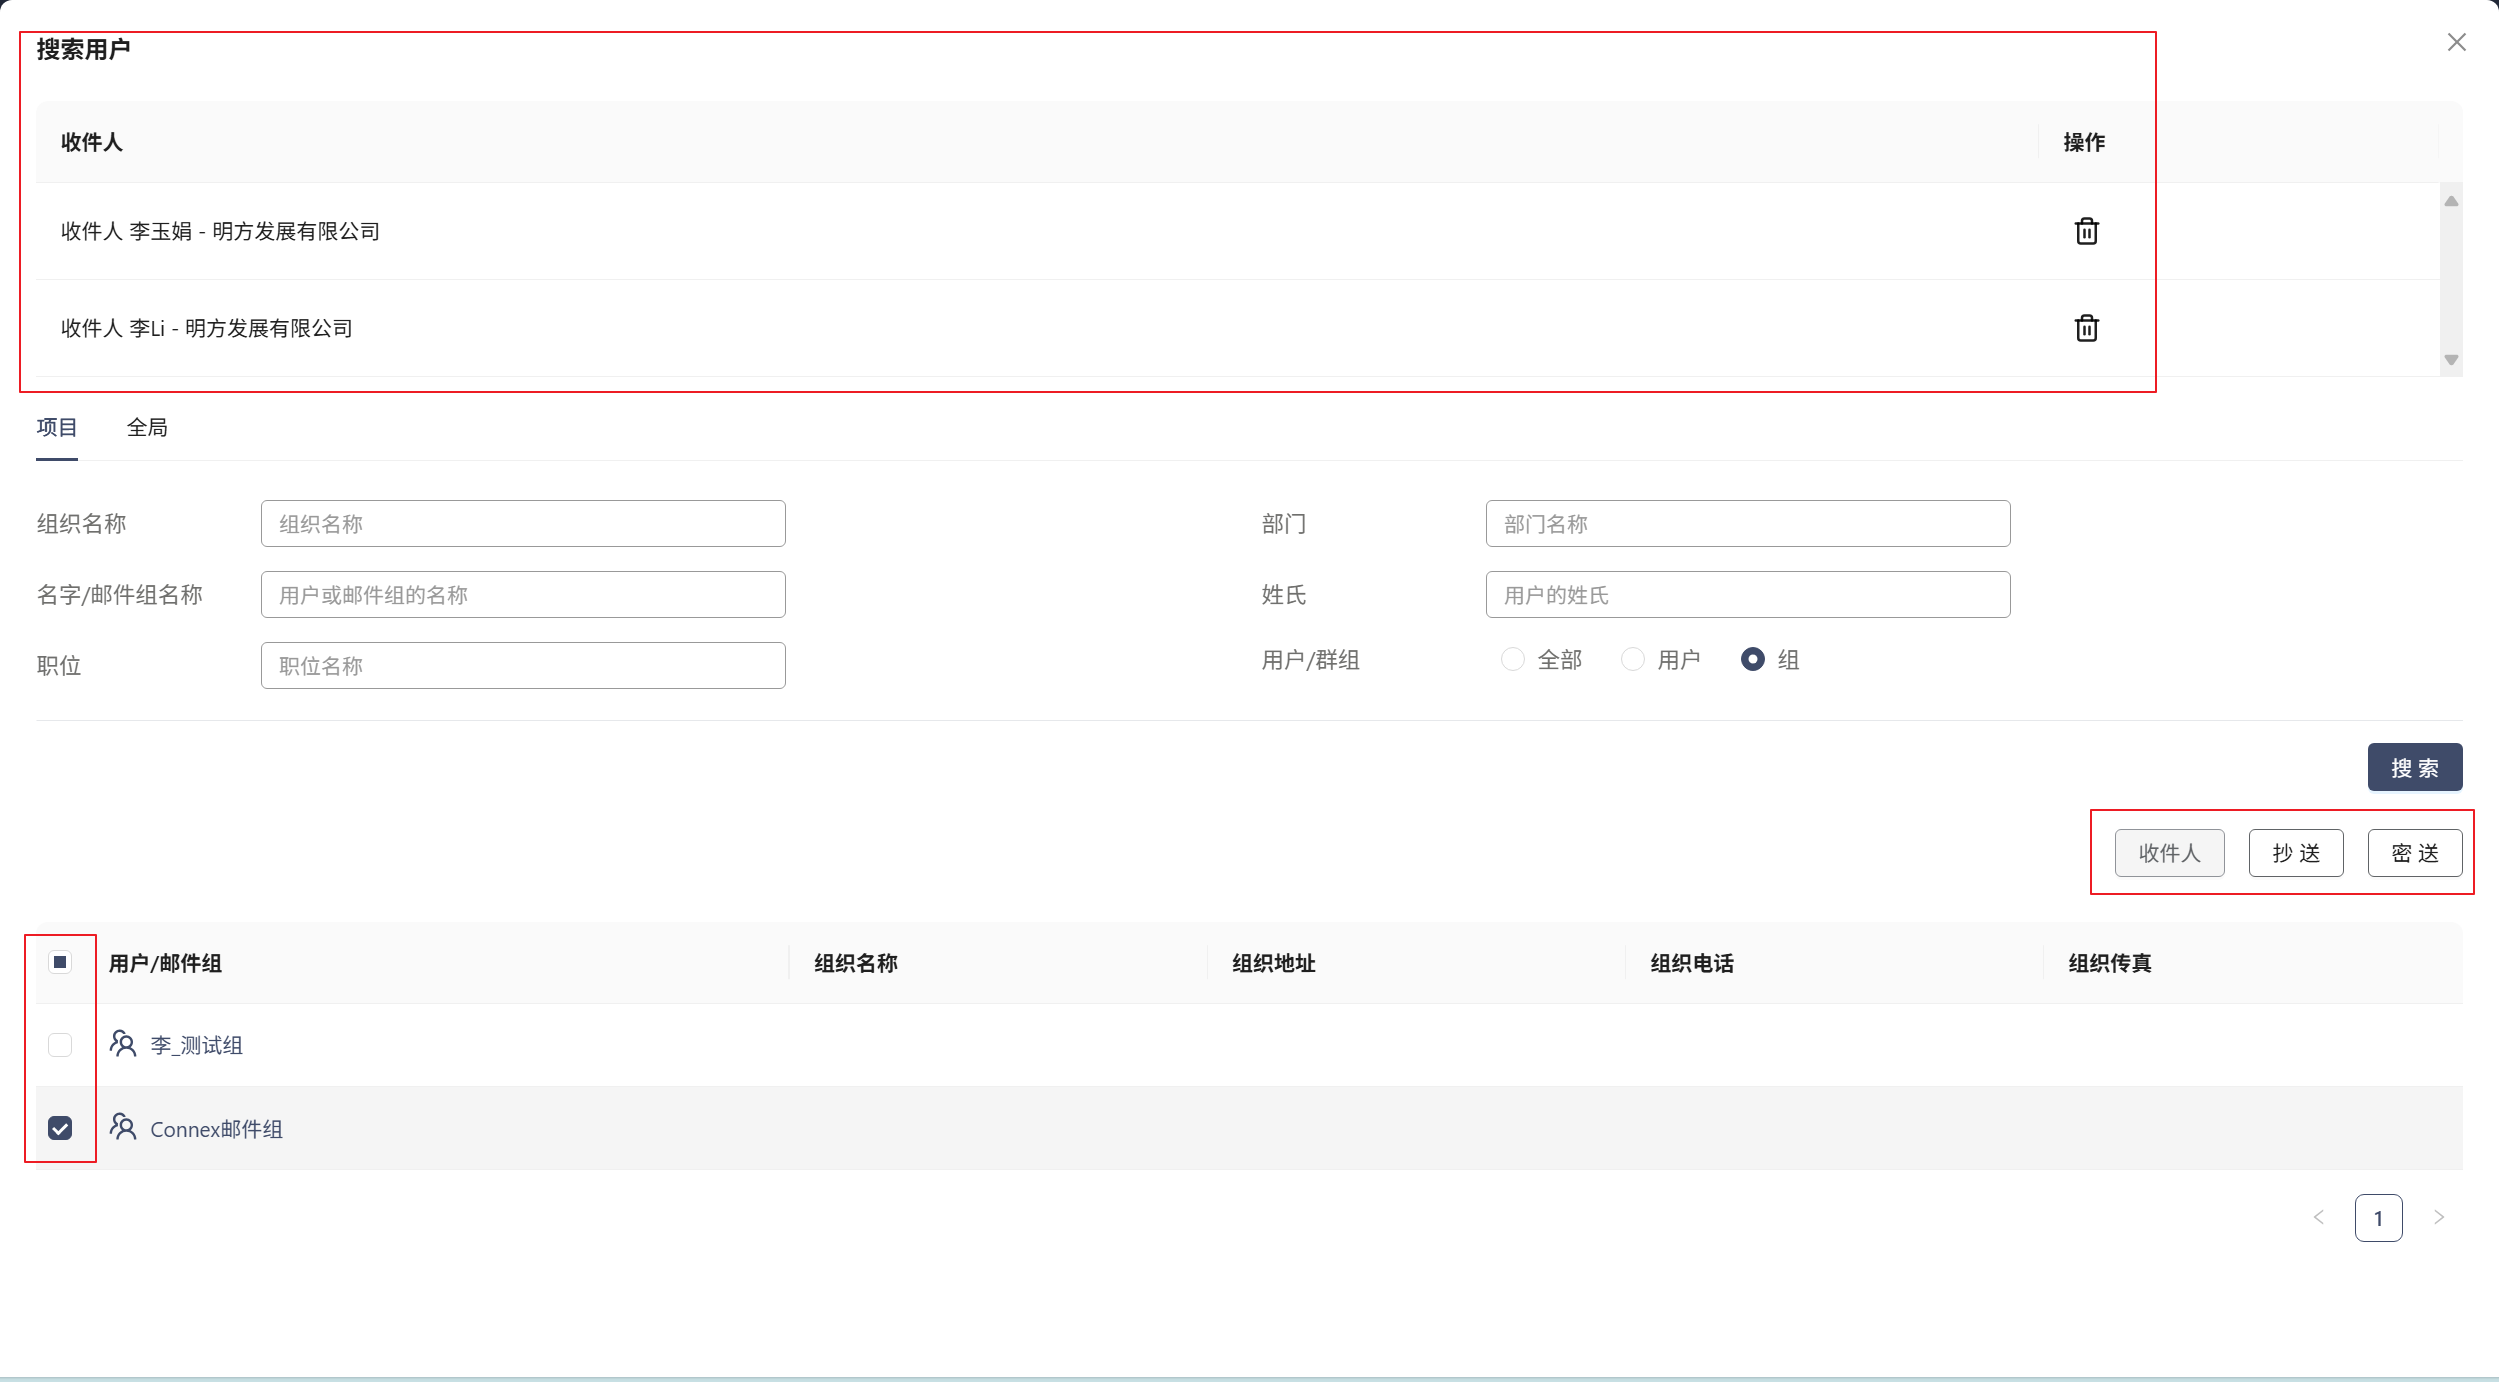Select the 用户 radio option

[1633, 659]
